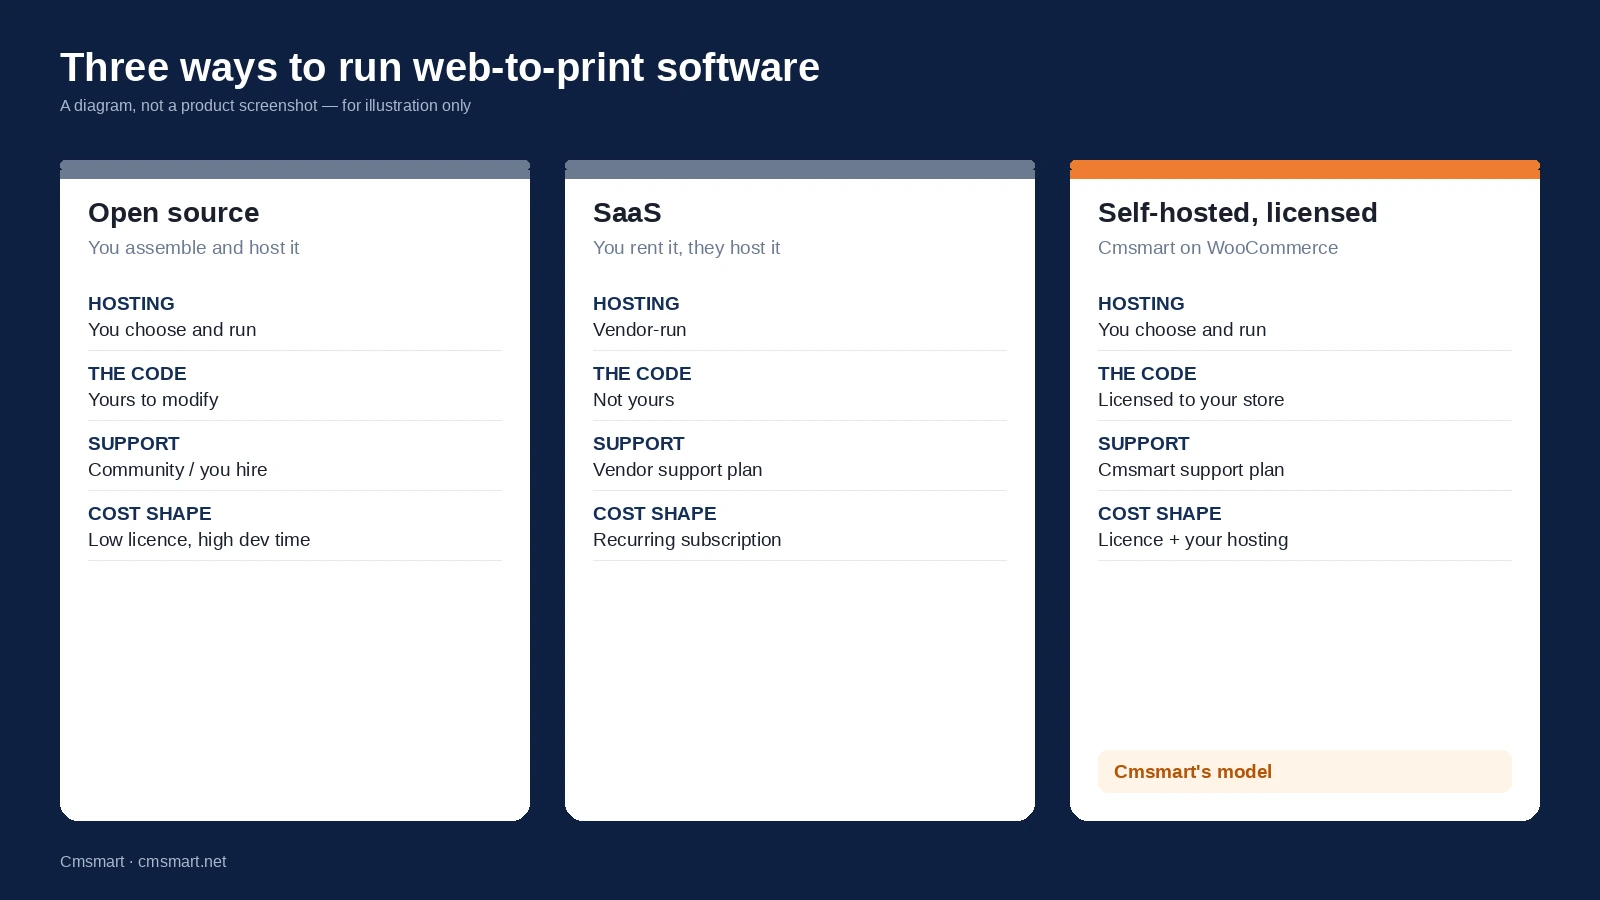Click 'Vendor support plan' text
Image resolution: width=1600 pixels, height=900 pixels.
pos(678,470)
